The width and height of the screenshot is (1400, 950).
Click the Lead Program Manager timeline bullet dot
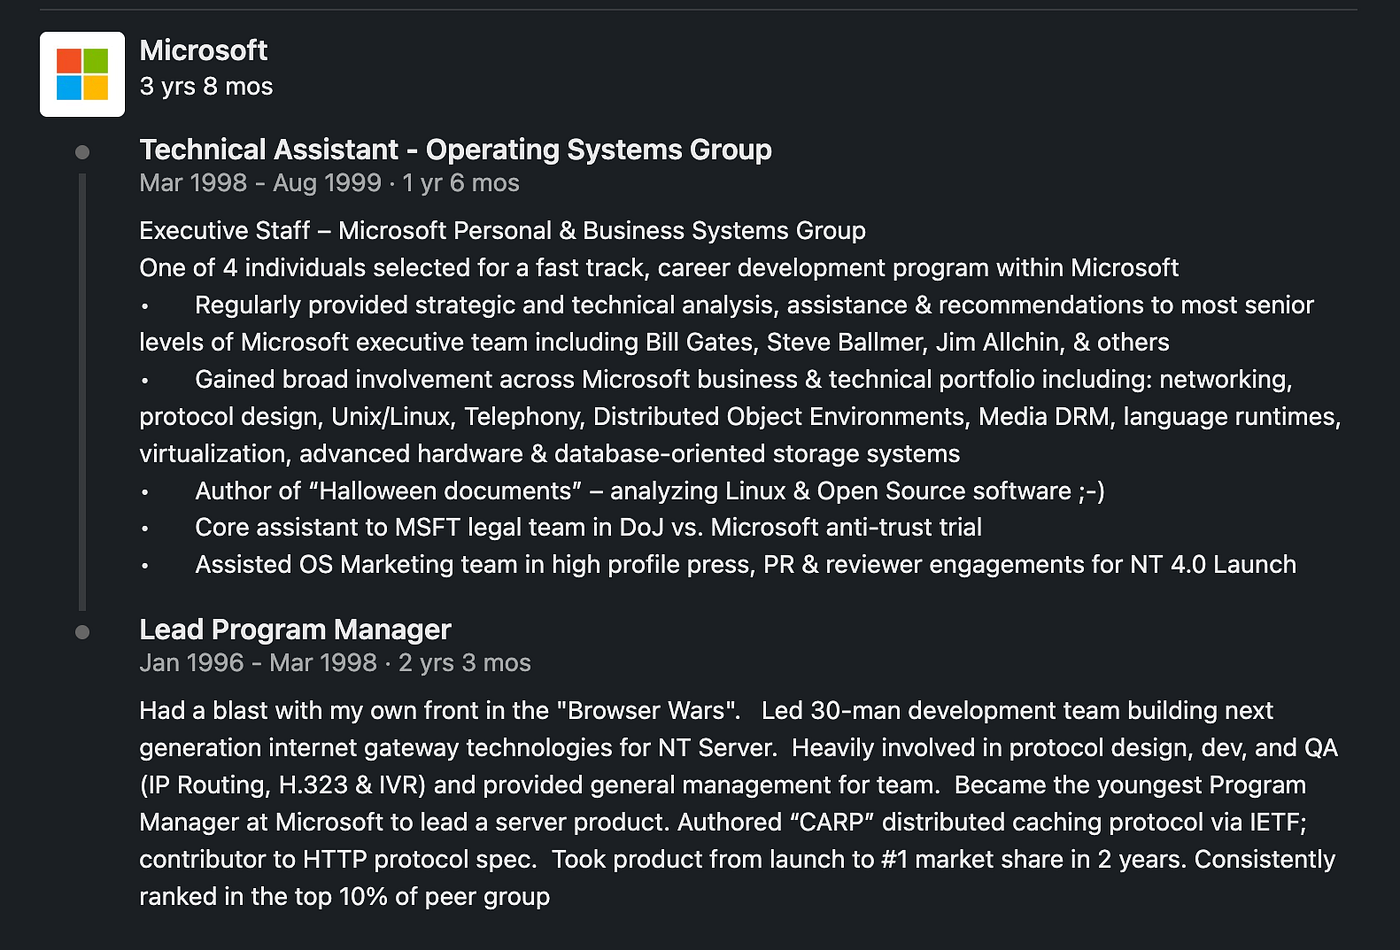[x=82, y=632]
